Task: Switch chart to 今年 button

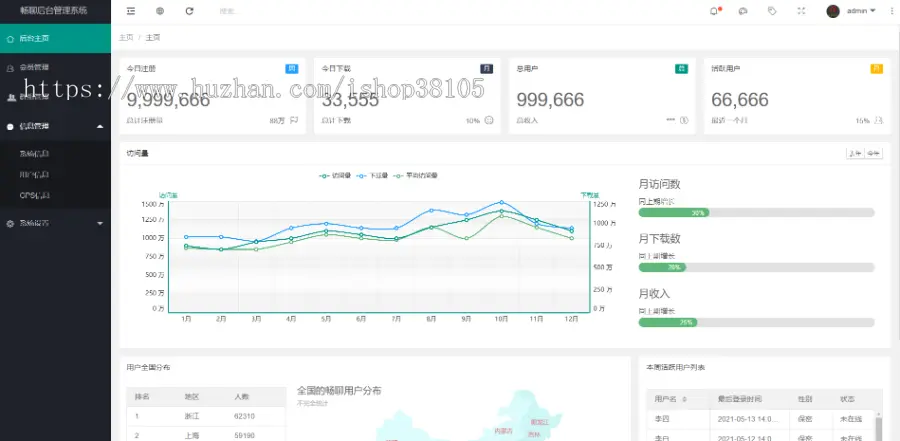Action: [x=874, y=153]
